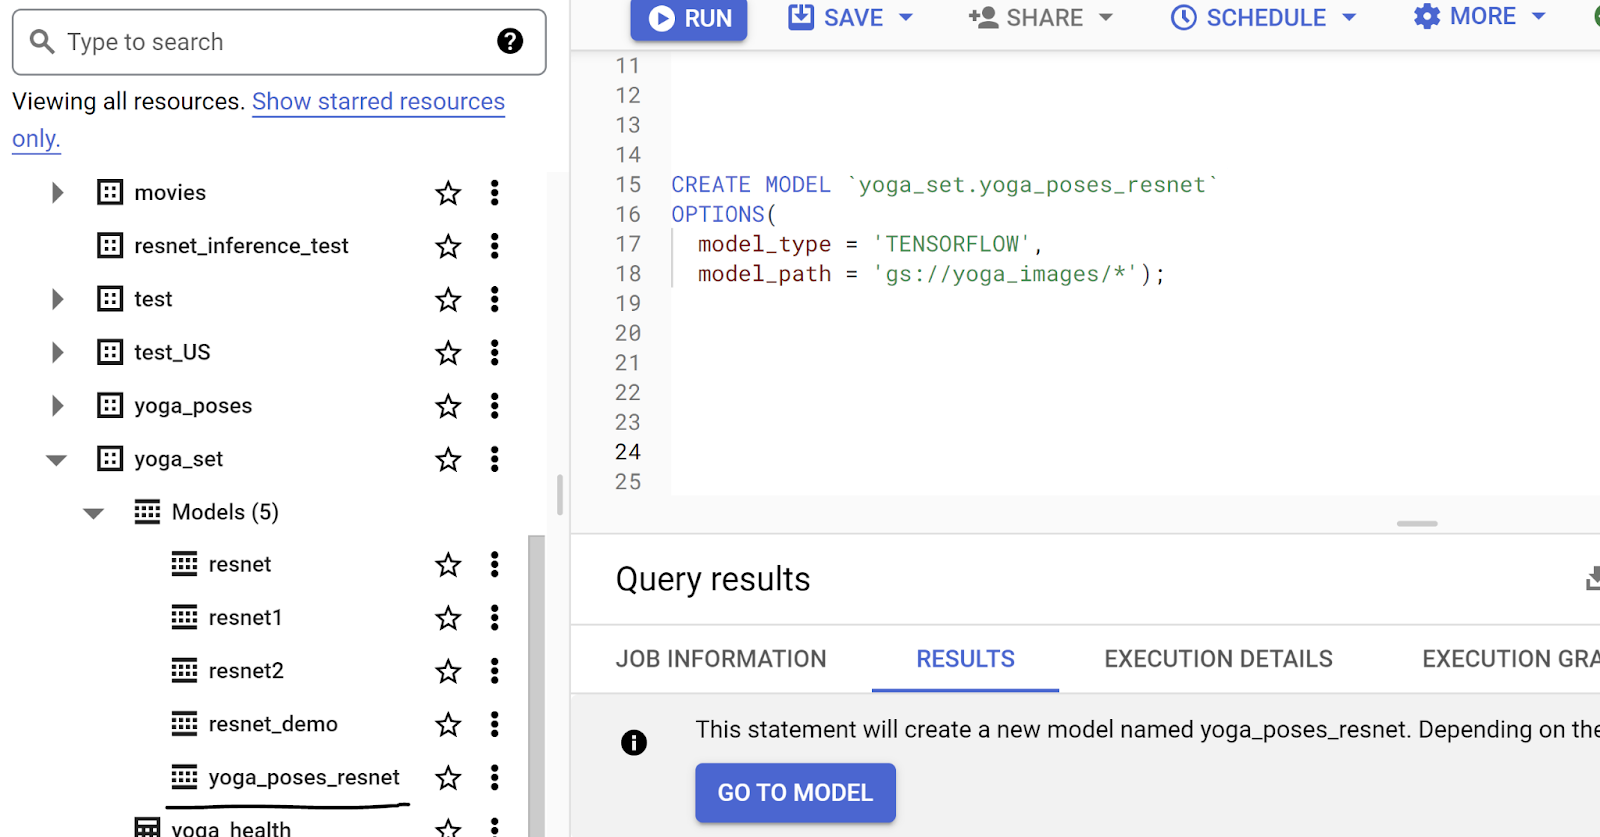The height and width of the screenshot is (837, 1600).
Task: Click in the Type to search field
Action: pyautogui.click(x=270, y=42)
